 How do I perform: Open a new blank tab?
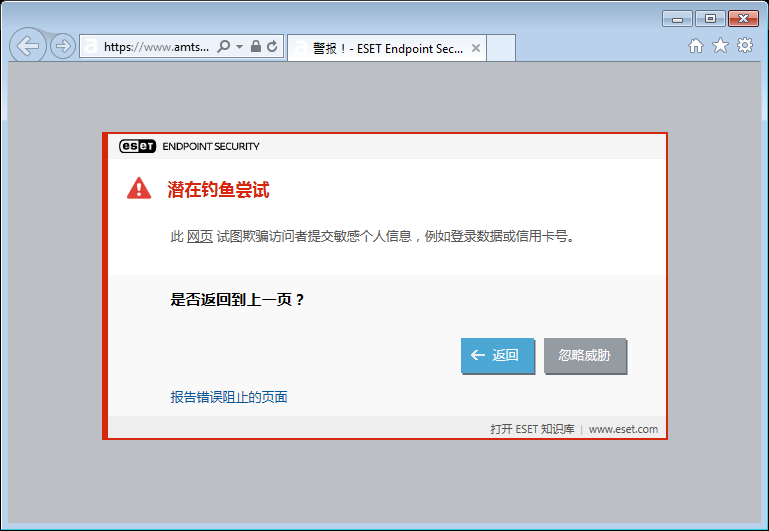coord(501,48)
